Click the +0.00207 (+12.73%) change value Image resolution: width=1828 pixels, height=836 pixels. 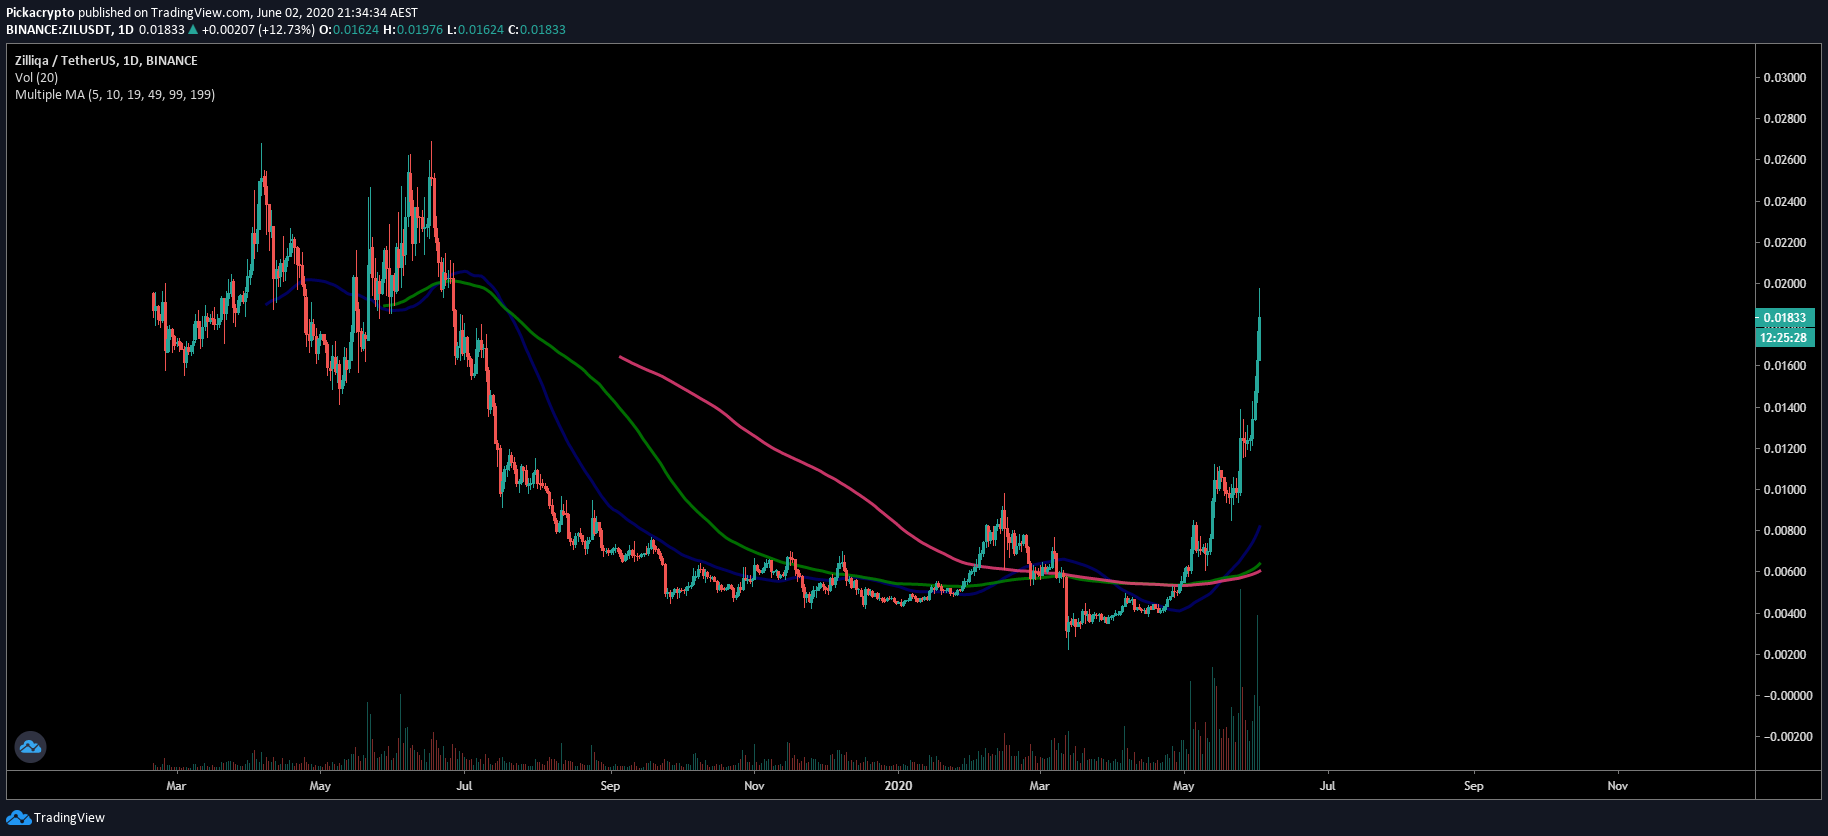258,30
